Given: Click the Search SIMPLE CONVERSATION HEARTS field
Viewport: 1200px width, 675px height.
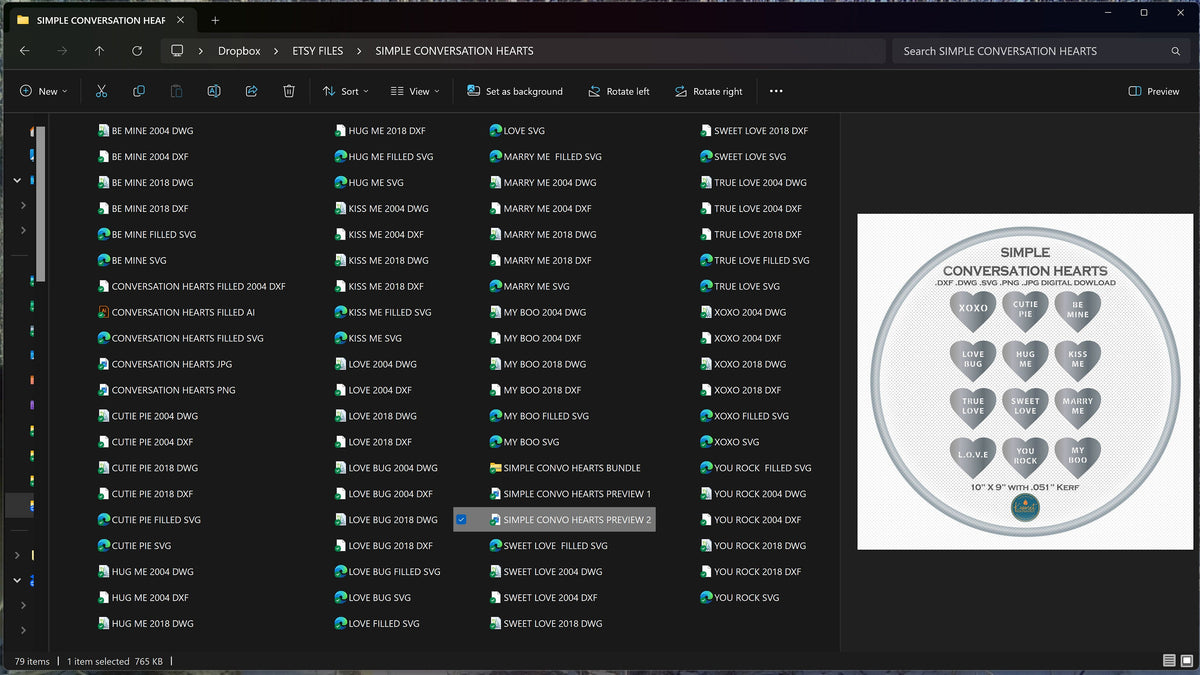Looking at the screenshot, I should [1040, 51].
